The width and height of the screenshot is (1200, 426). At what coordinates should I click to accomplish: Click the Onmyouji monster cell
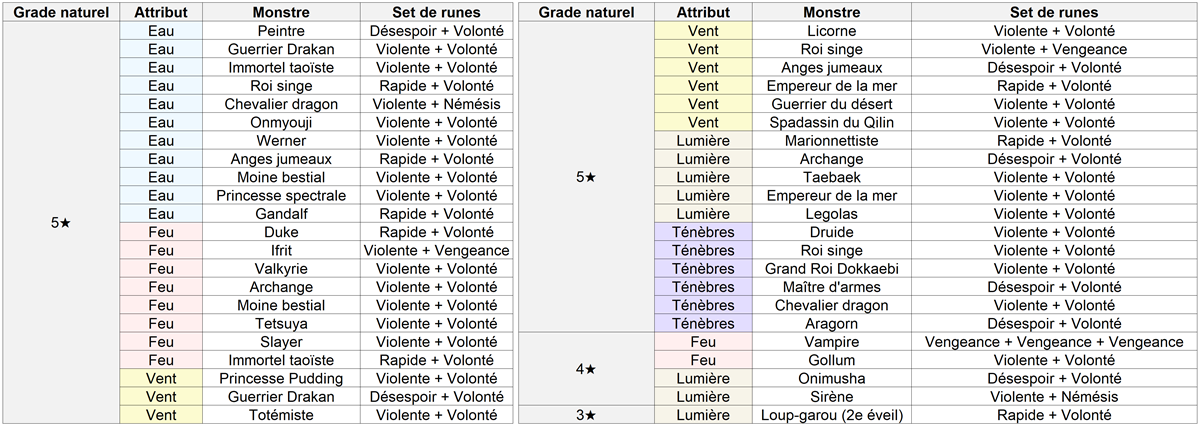(x=280, y=122)
